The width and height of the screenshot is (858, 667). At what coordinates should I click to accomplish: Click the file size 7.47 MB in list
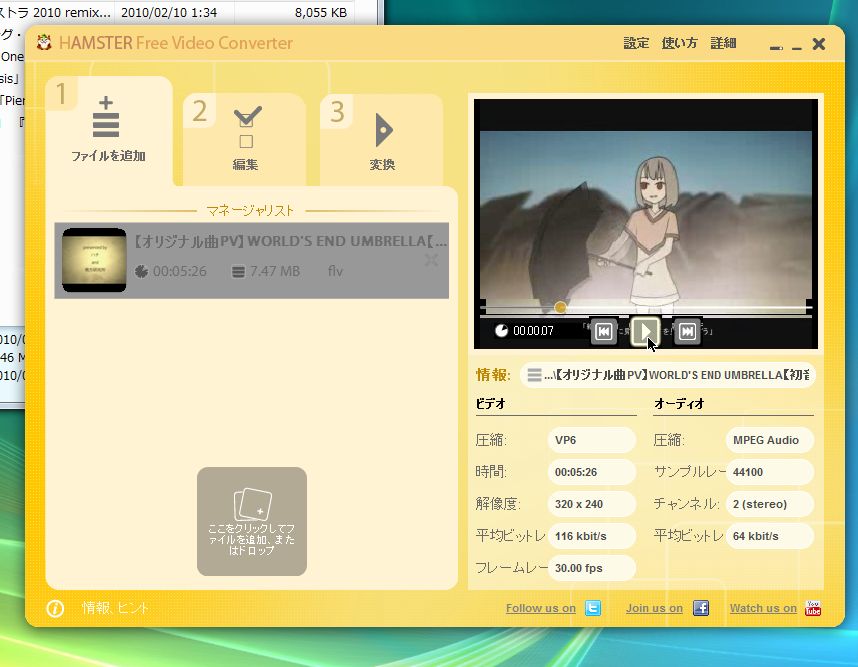[275, 271]
